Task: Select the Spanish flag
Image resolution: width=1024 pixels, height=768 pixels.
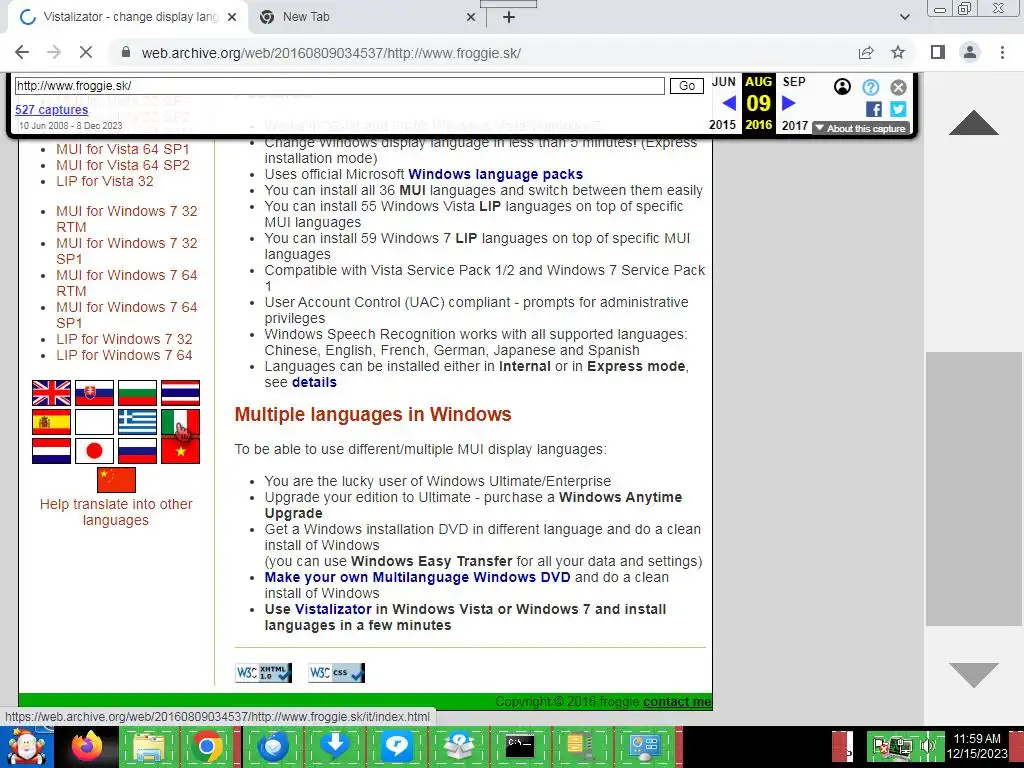Action: click(52, 422)
